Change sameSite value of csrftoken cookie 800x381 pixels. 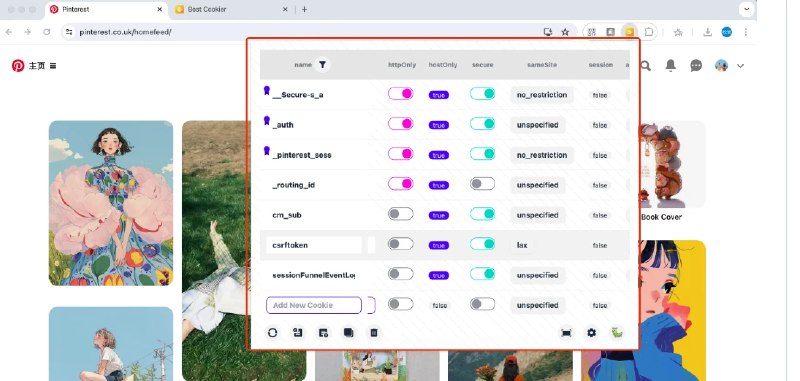click(x=521, y=245)
